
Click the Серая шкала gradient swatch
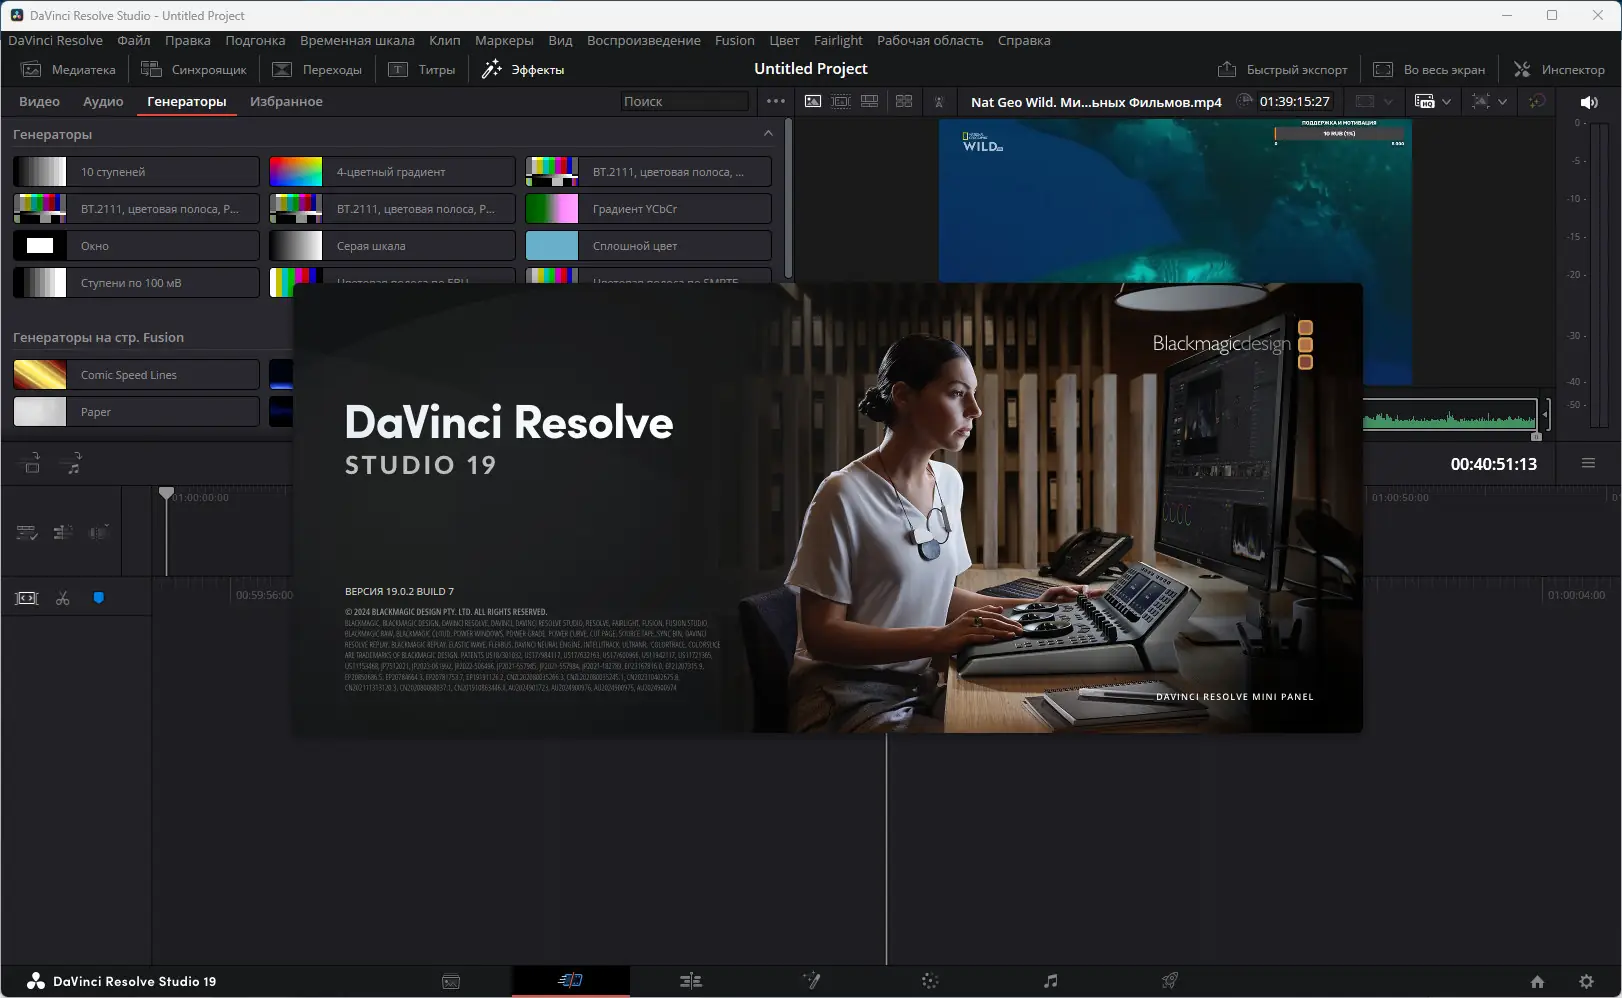(x=296, y=245)
